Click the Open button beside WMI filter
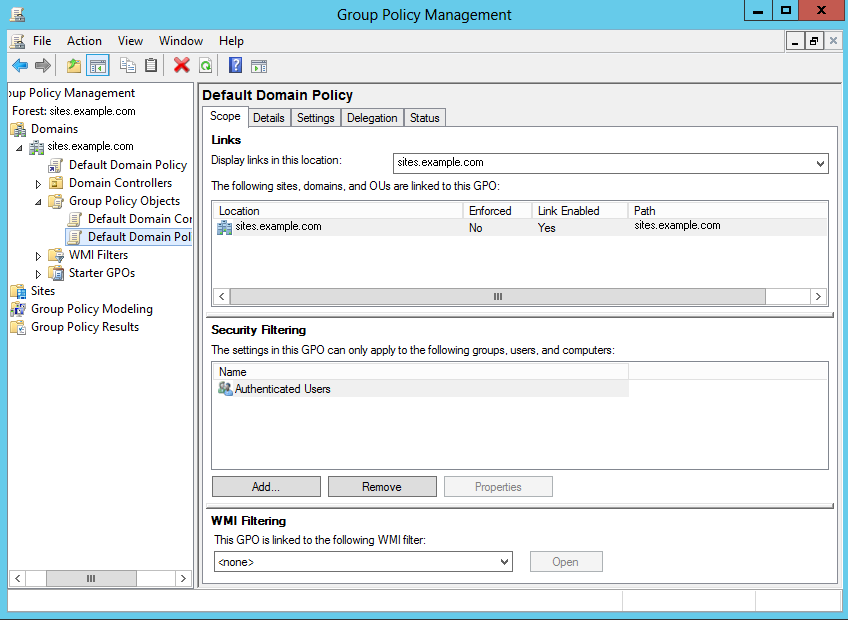The width and height of the screenshot is (848, 620). pos(566,562)
